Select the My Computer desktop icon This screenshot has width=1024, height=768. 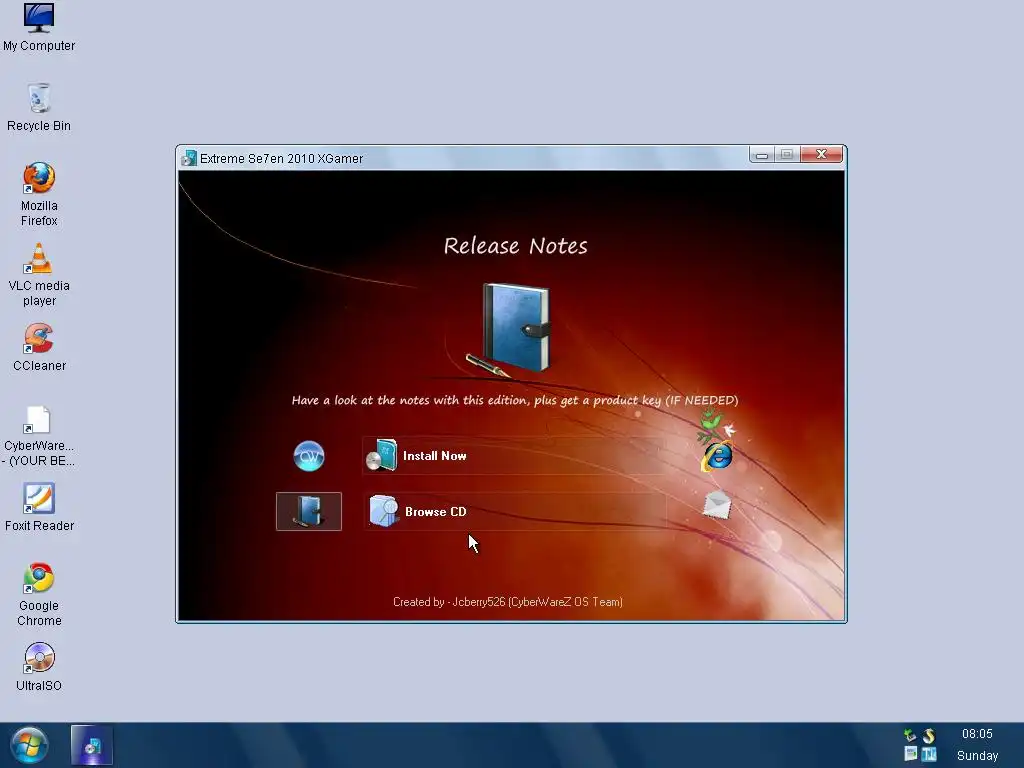click(x=39, y=27)
